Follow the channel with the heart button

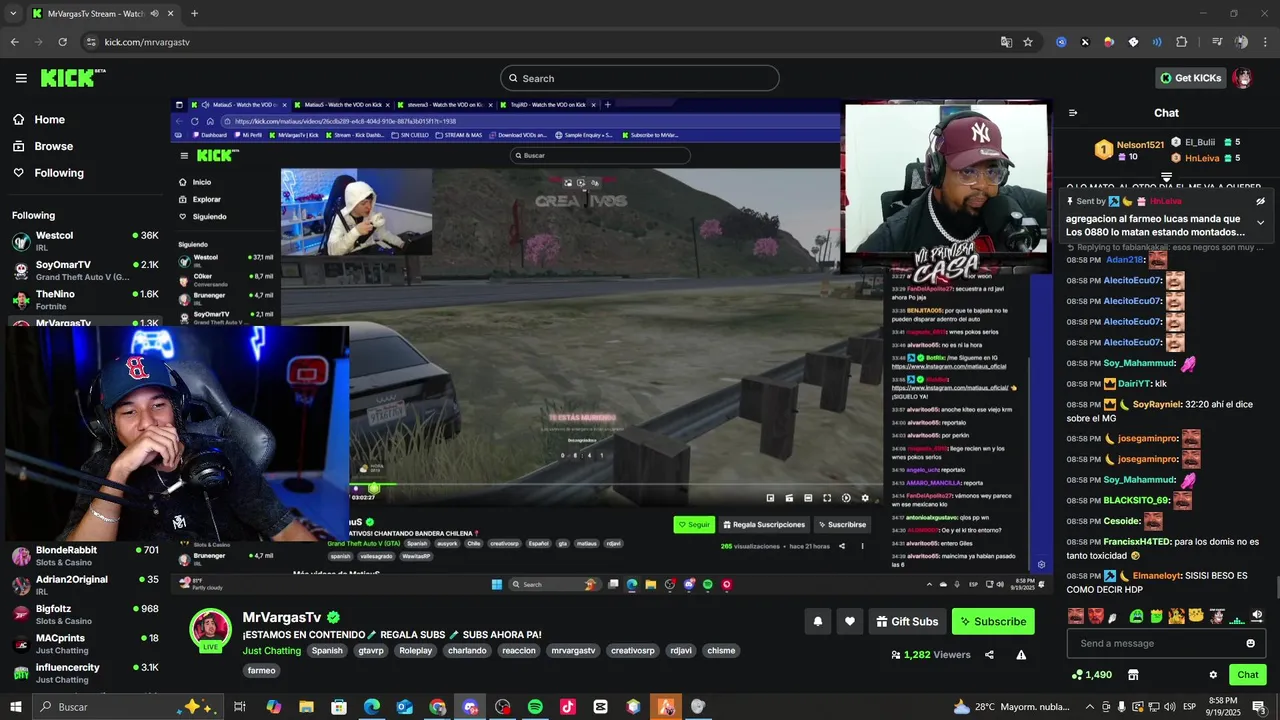[x=850, y=621]
